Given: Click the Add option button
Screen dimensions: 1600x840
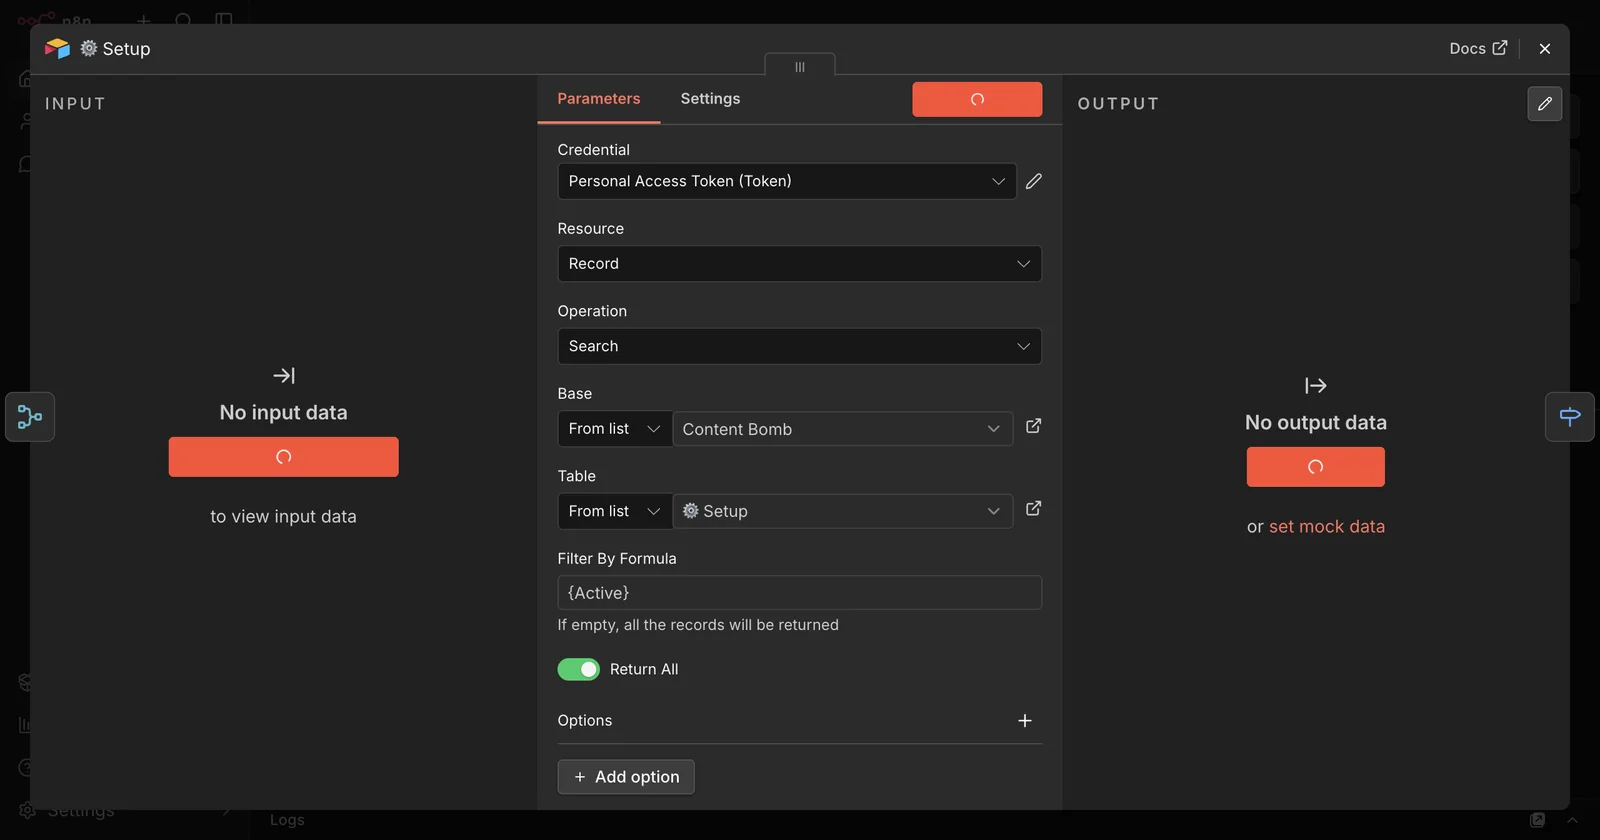Looking at the screenshot, I should [626, 777].
